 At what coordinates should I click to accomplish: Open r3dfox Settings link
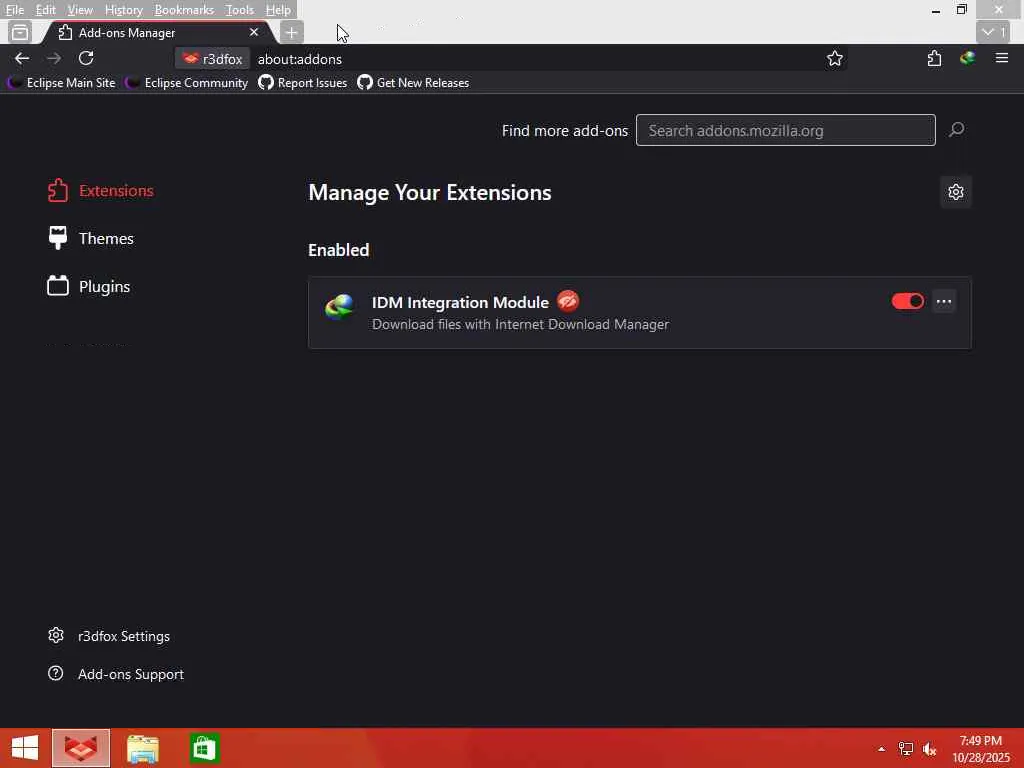[x=109, y=636]
